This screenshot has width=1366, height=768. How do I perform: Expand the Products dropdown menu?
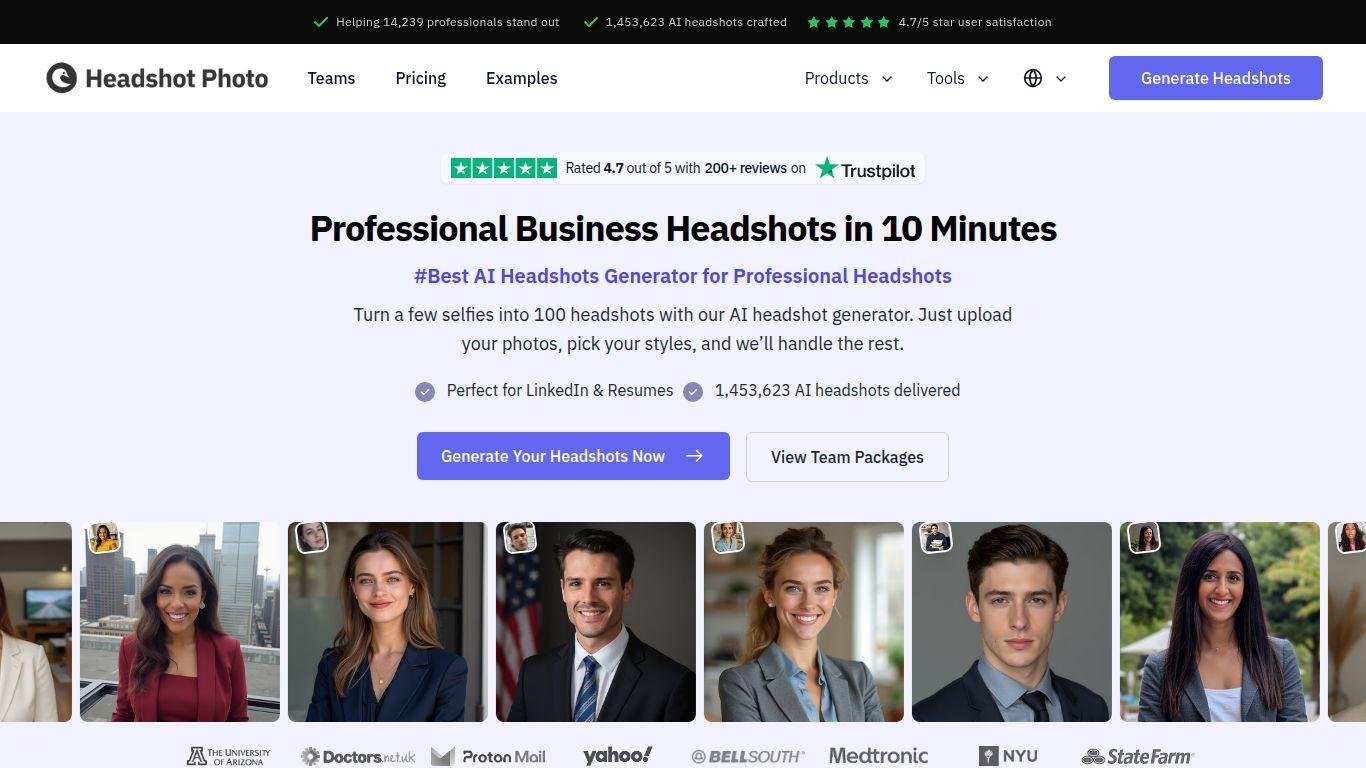[848, 78]
